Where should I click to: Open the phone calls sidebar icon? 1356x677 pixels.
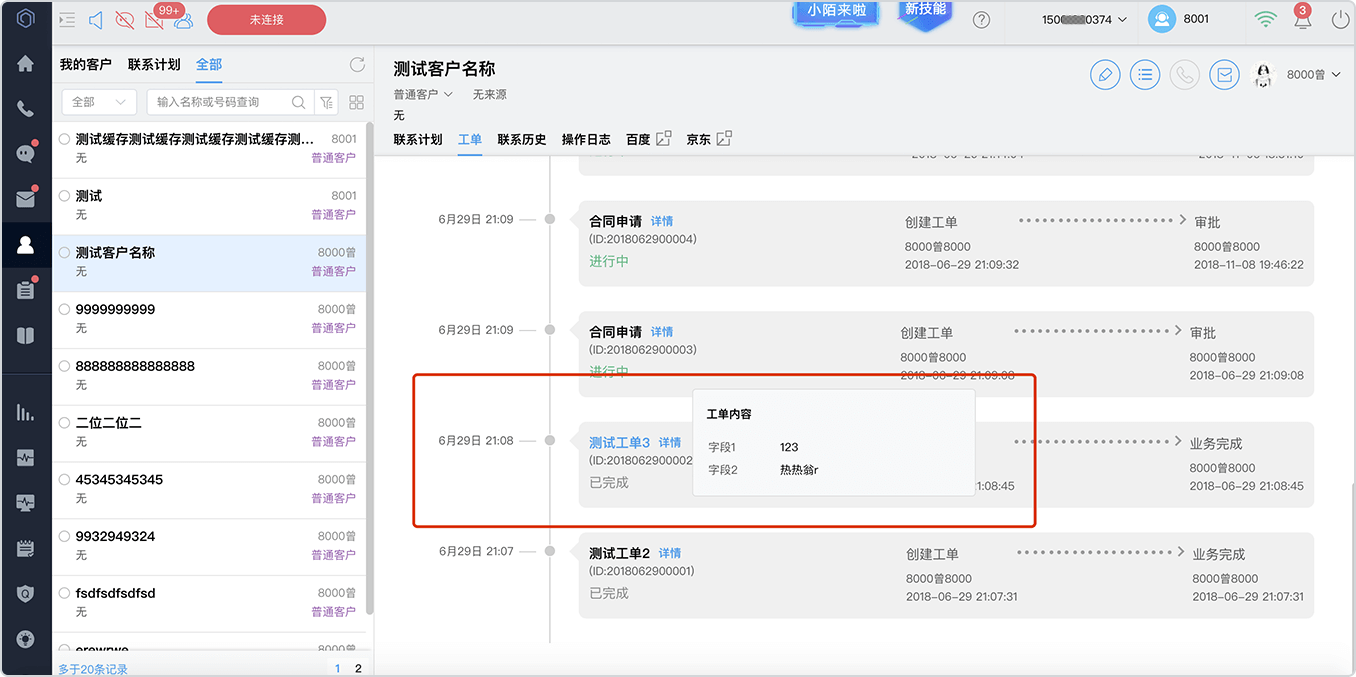coord(25,109)
